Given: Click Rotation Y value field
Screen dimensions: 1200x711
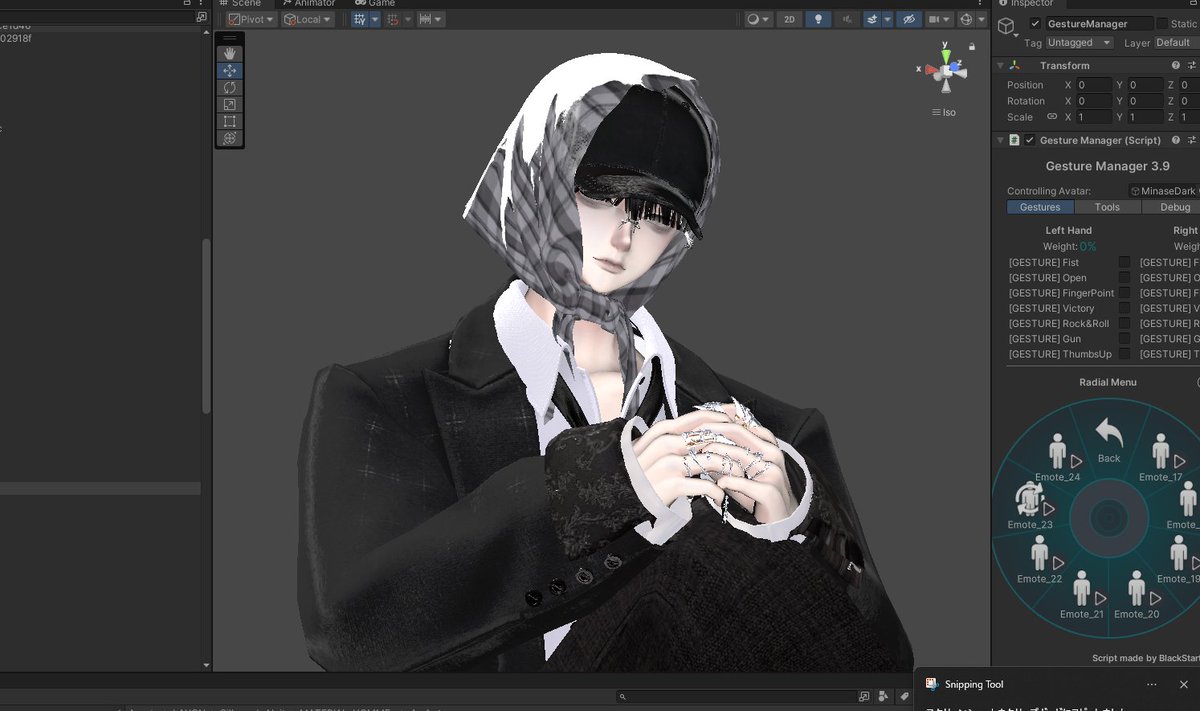Looking at the screenshot, I should (x=1146, y=101).
